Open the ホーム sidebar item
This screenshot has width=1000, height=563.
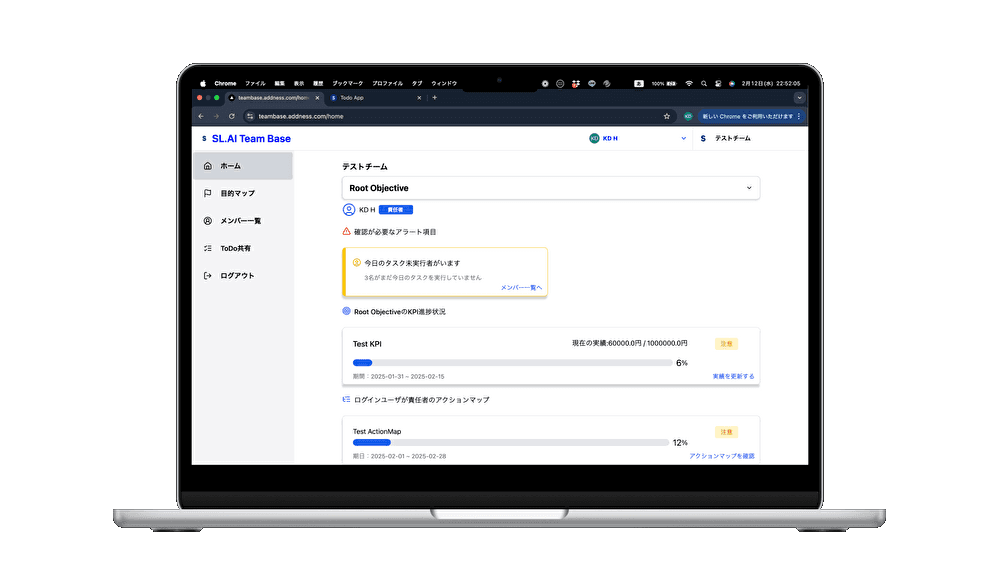click(x=243, y=166)
